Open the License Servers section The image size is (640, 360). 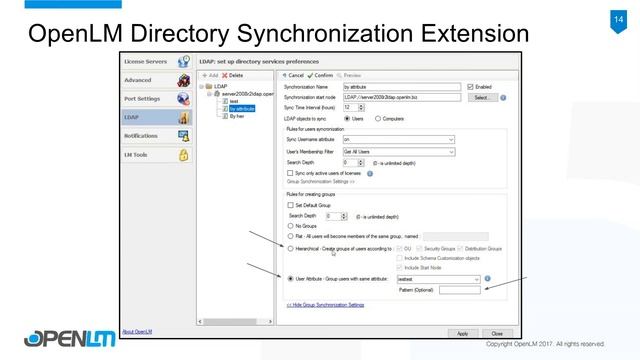(157, 62)
